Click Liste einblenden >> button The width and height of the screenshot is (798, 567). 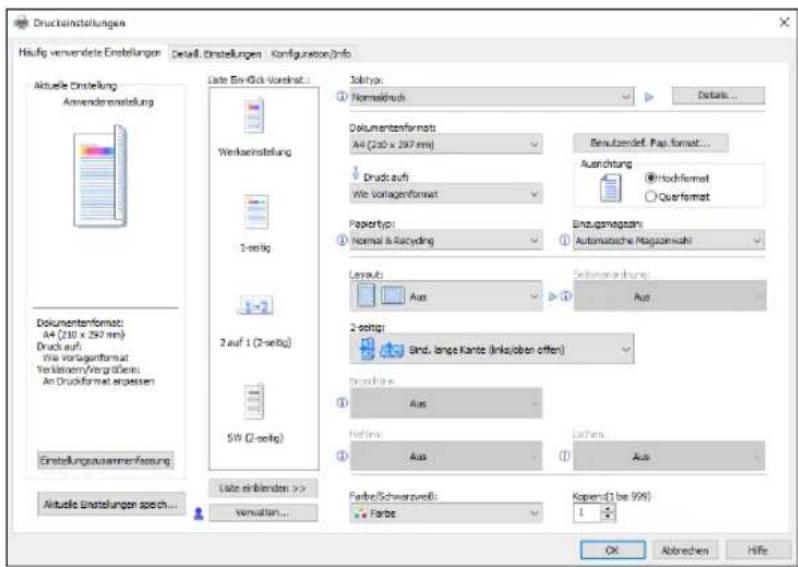pos(263,488)
